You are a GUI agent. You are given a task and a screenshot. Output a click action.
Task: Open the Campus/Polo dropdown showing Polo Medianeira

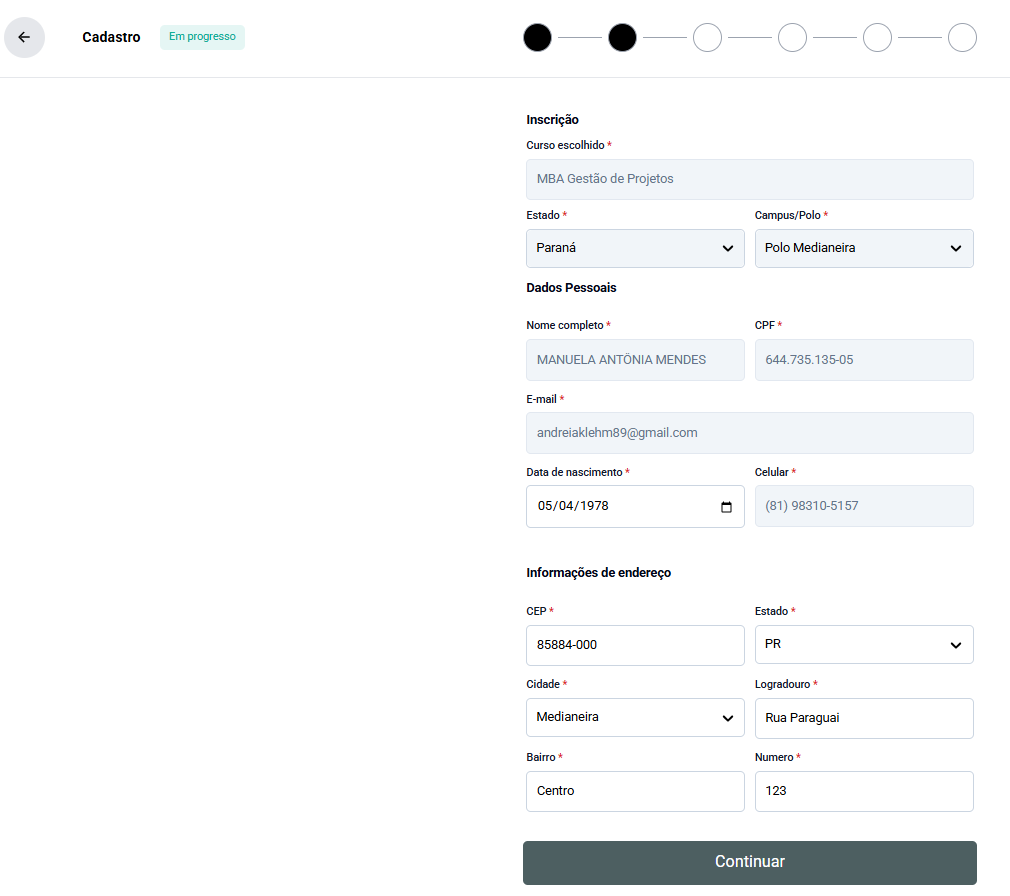(x=864, y=248)
